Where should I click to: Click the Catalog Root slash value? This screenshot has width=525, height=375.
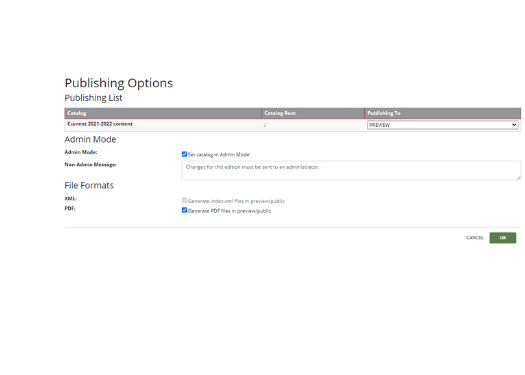coord(265,125)
